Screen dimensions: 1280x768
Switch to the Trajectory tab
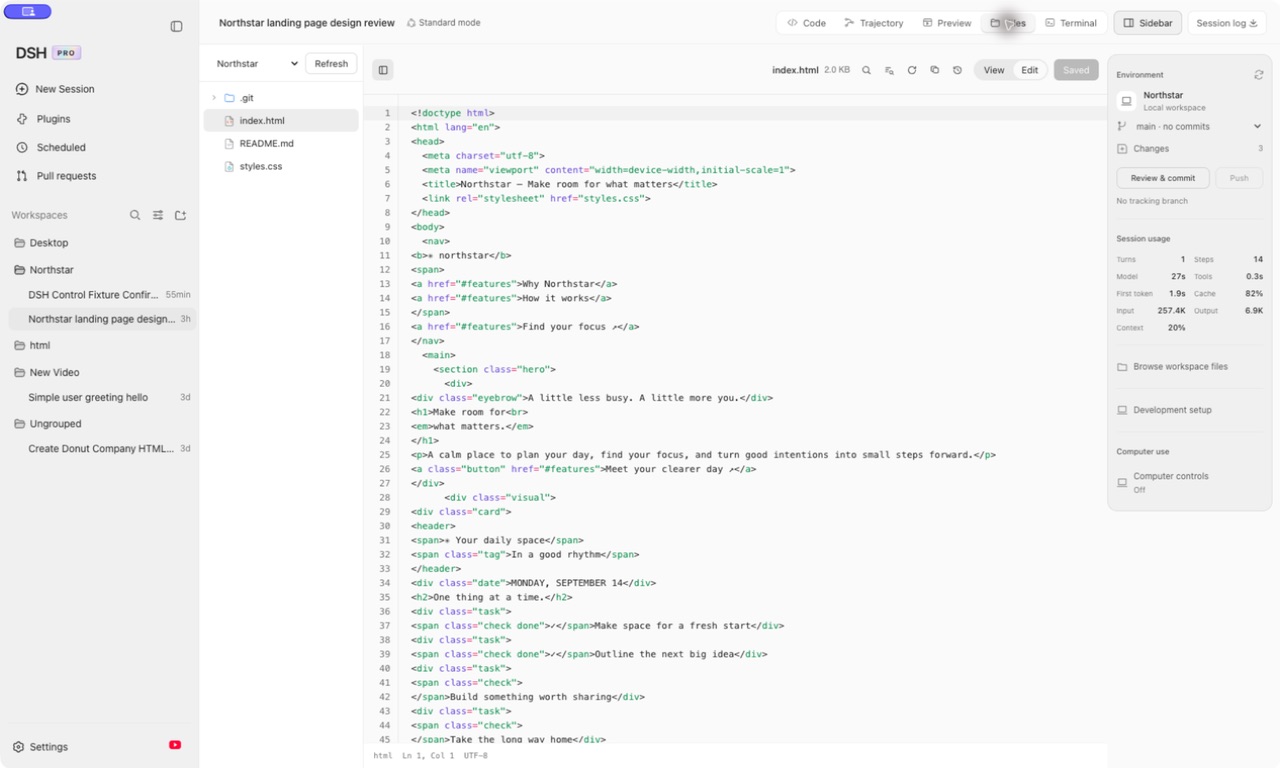pyautogui.click(x=873, y=23)
